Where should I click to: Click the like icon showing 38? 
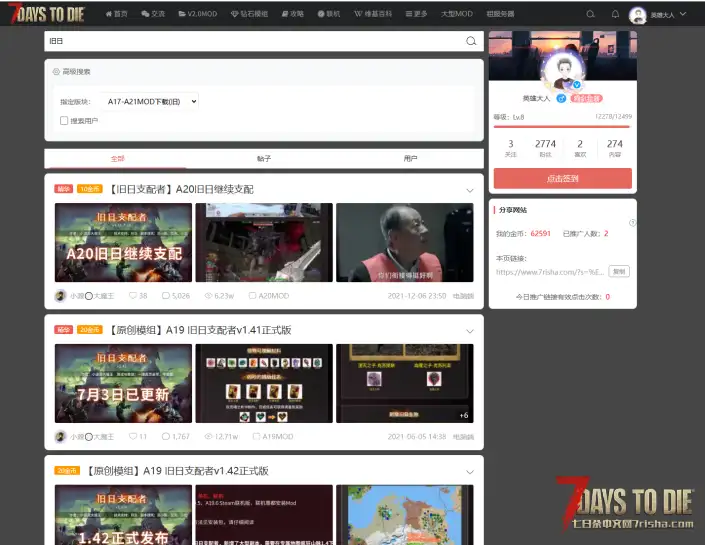(x=133, y=295)
